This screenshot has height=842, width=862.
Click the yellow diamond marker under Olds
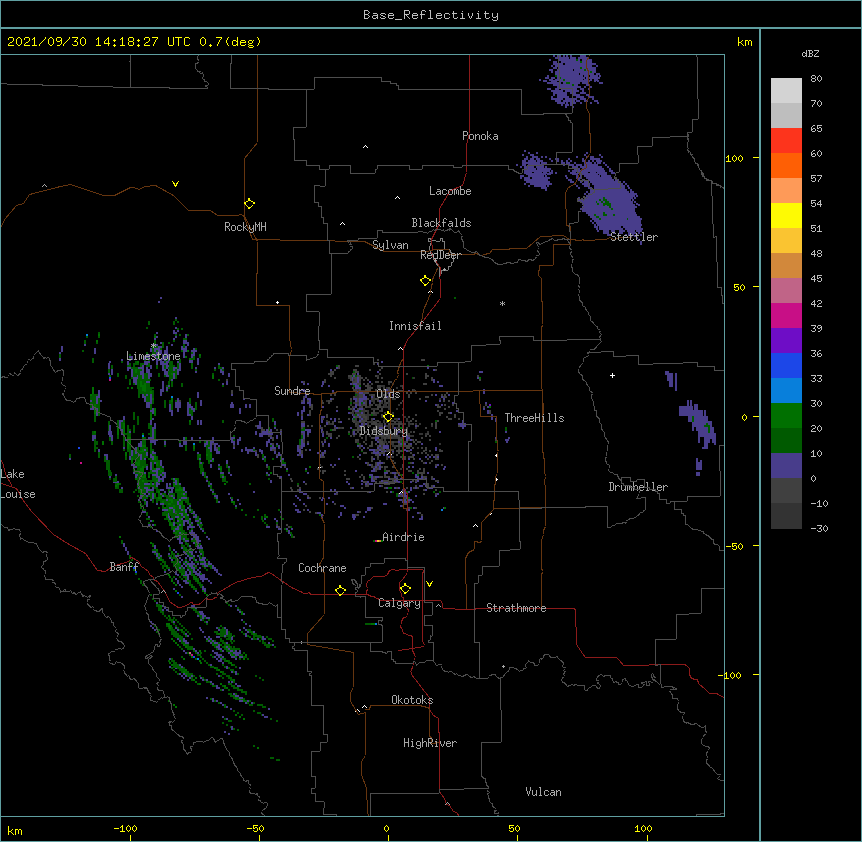(x=388, y=416)
